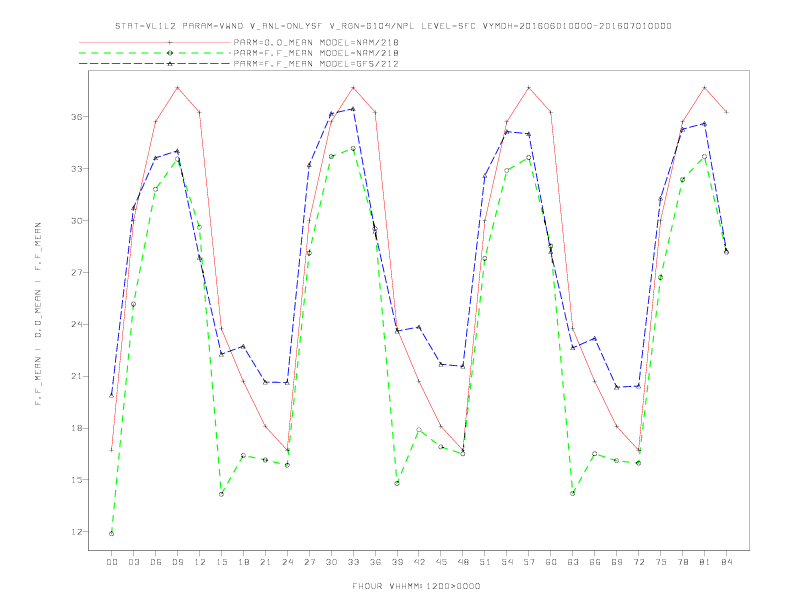Click x-axis tick label 75
Image resolution: width=792 pixels, height=612 pixels.
click(x=661, y=562)
